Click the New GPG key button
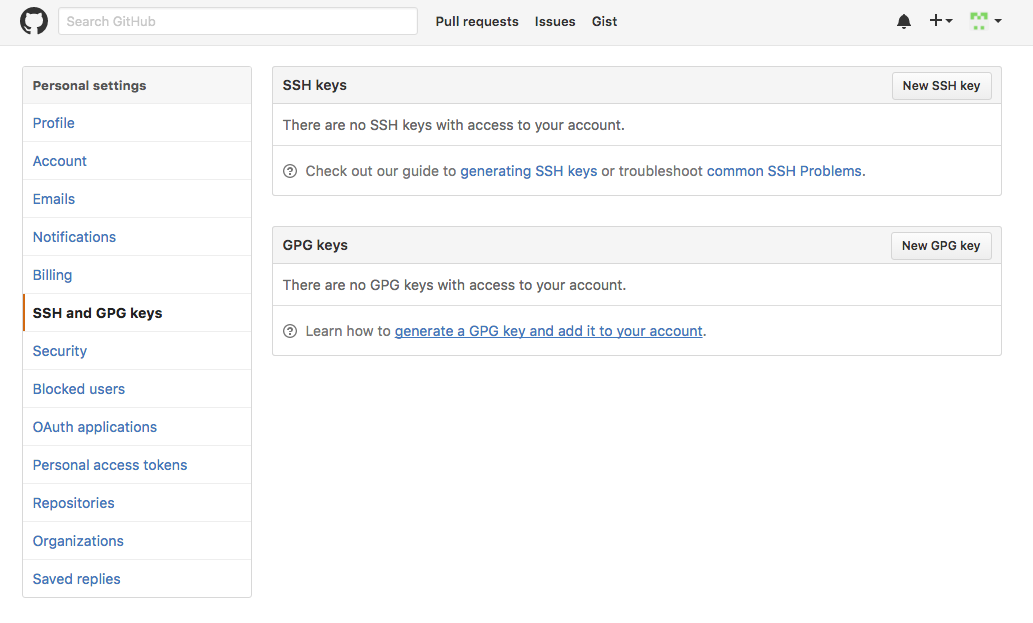Image resolution: width=1033 pixels, height=623 pixels. 941,245
